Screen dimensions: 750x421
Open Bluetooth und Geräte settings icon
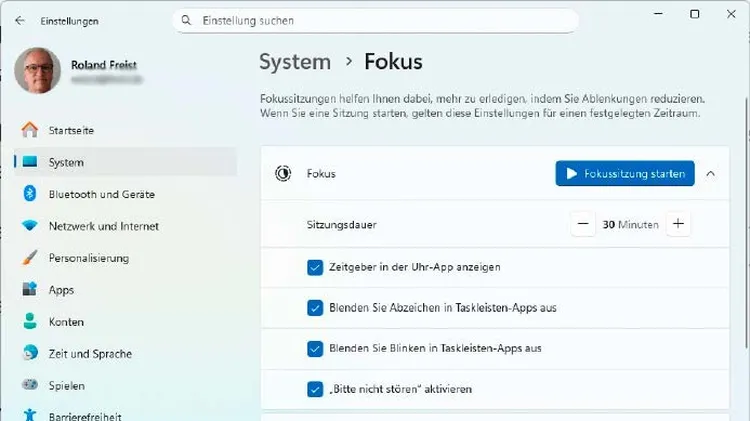click(30, 194)
